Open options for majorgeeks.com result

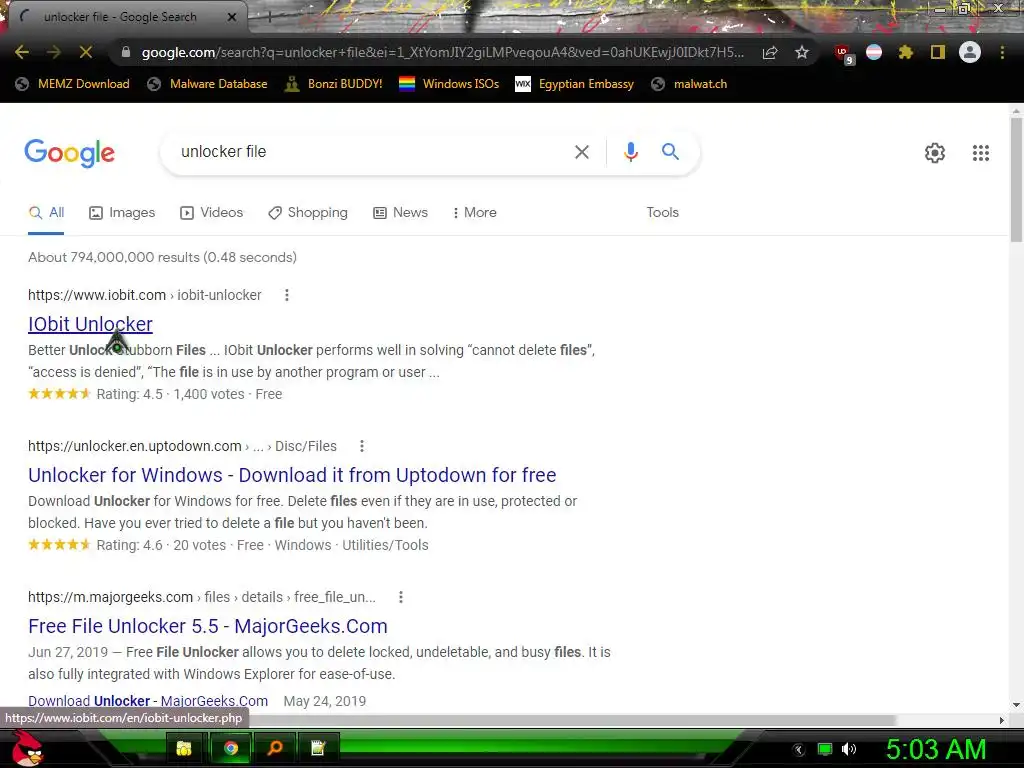pos(400,597)
